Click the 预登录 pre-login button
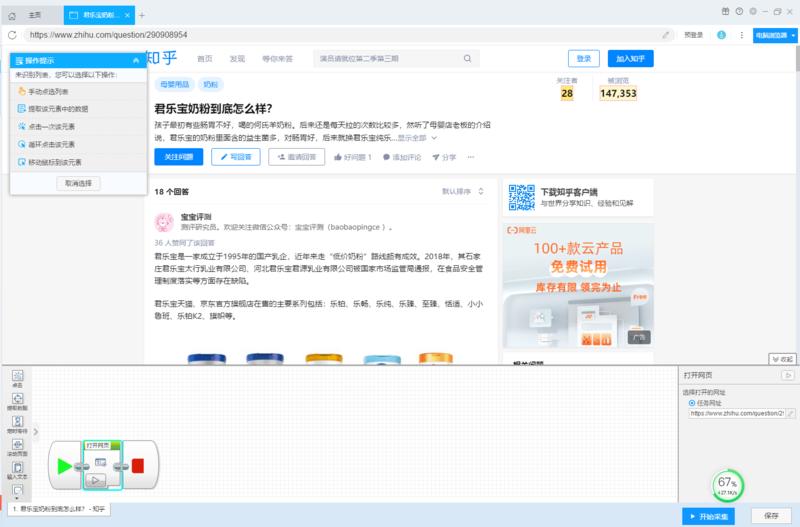800x527 pixels. [693, 35]
